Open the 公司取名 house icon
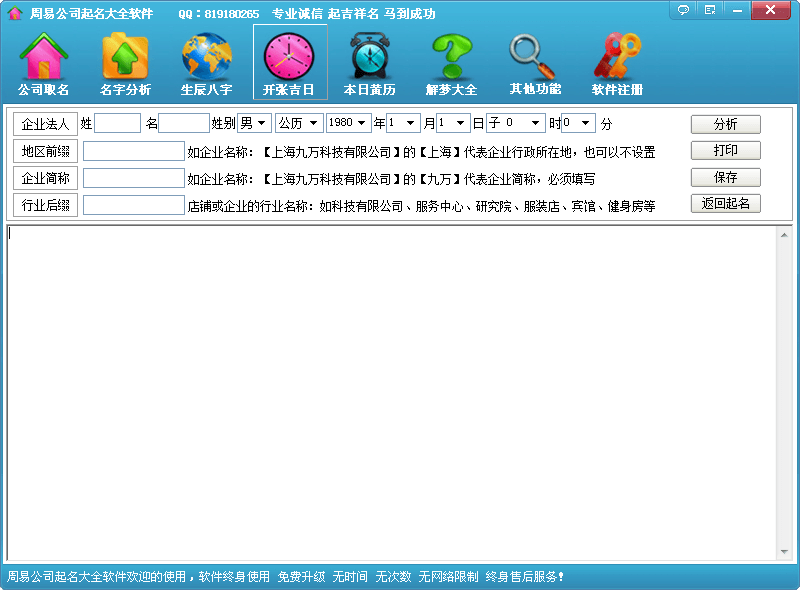The width and height of the screenshot is (800, 590). tap(43, 59)
